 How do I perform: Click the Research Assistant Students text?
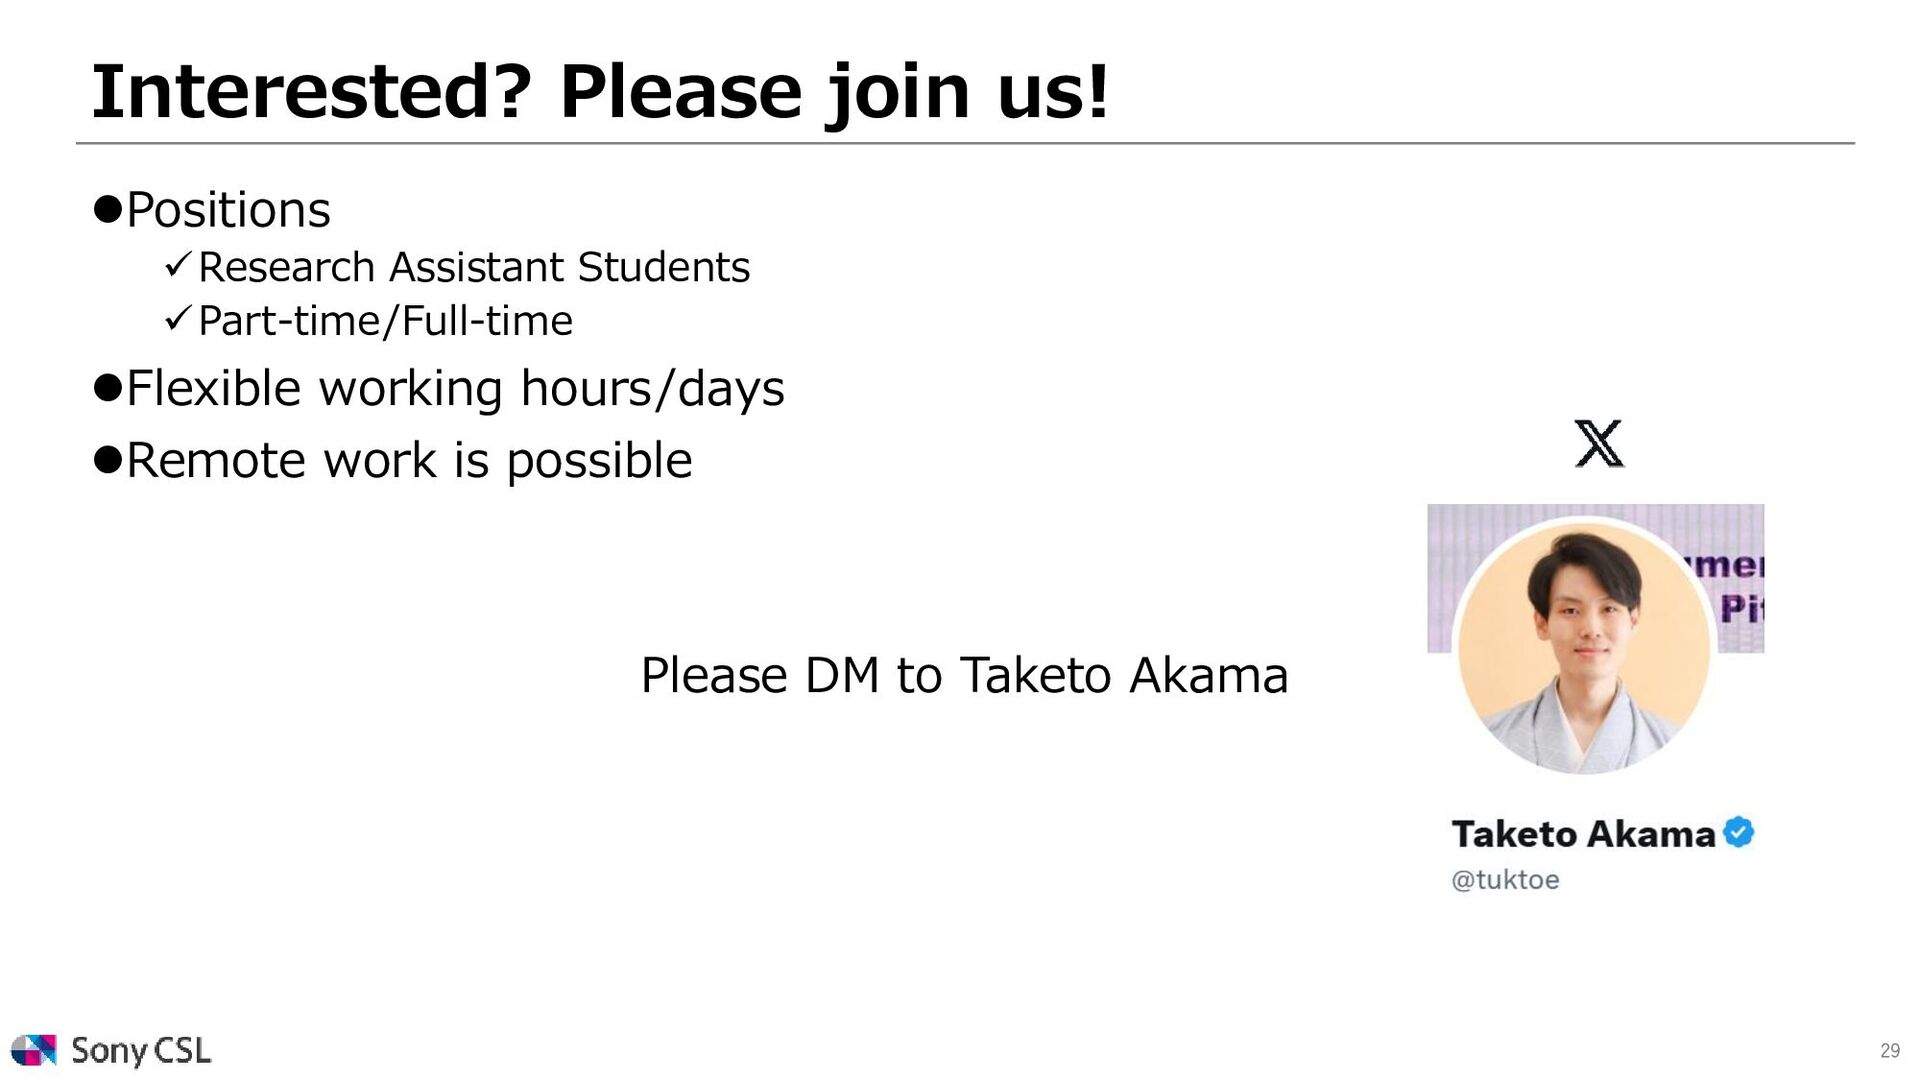click(x=474, y=267)
